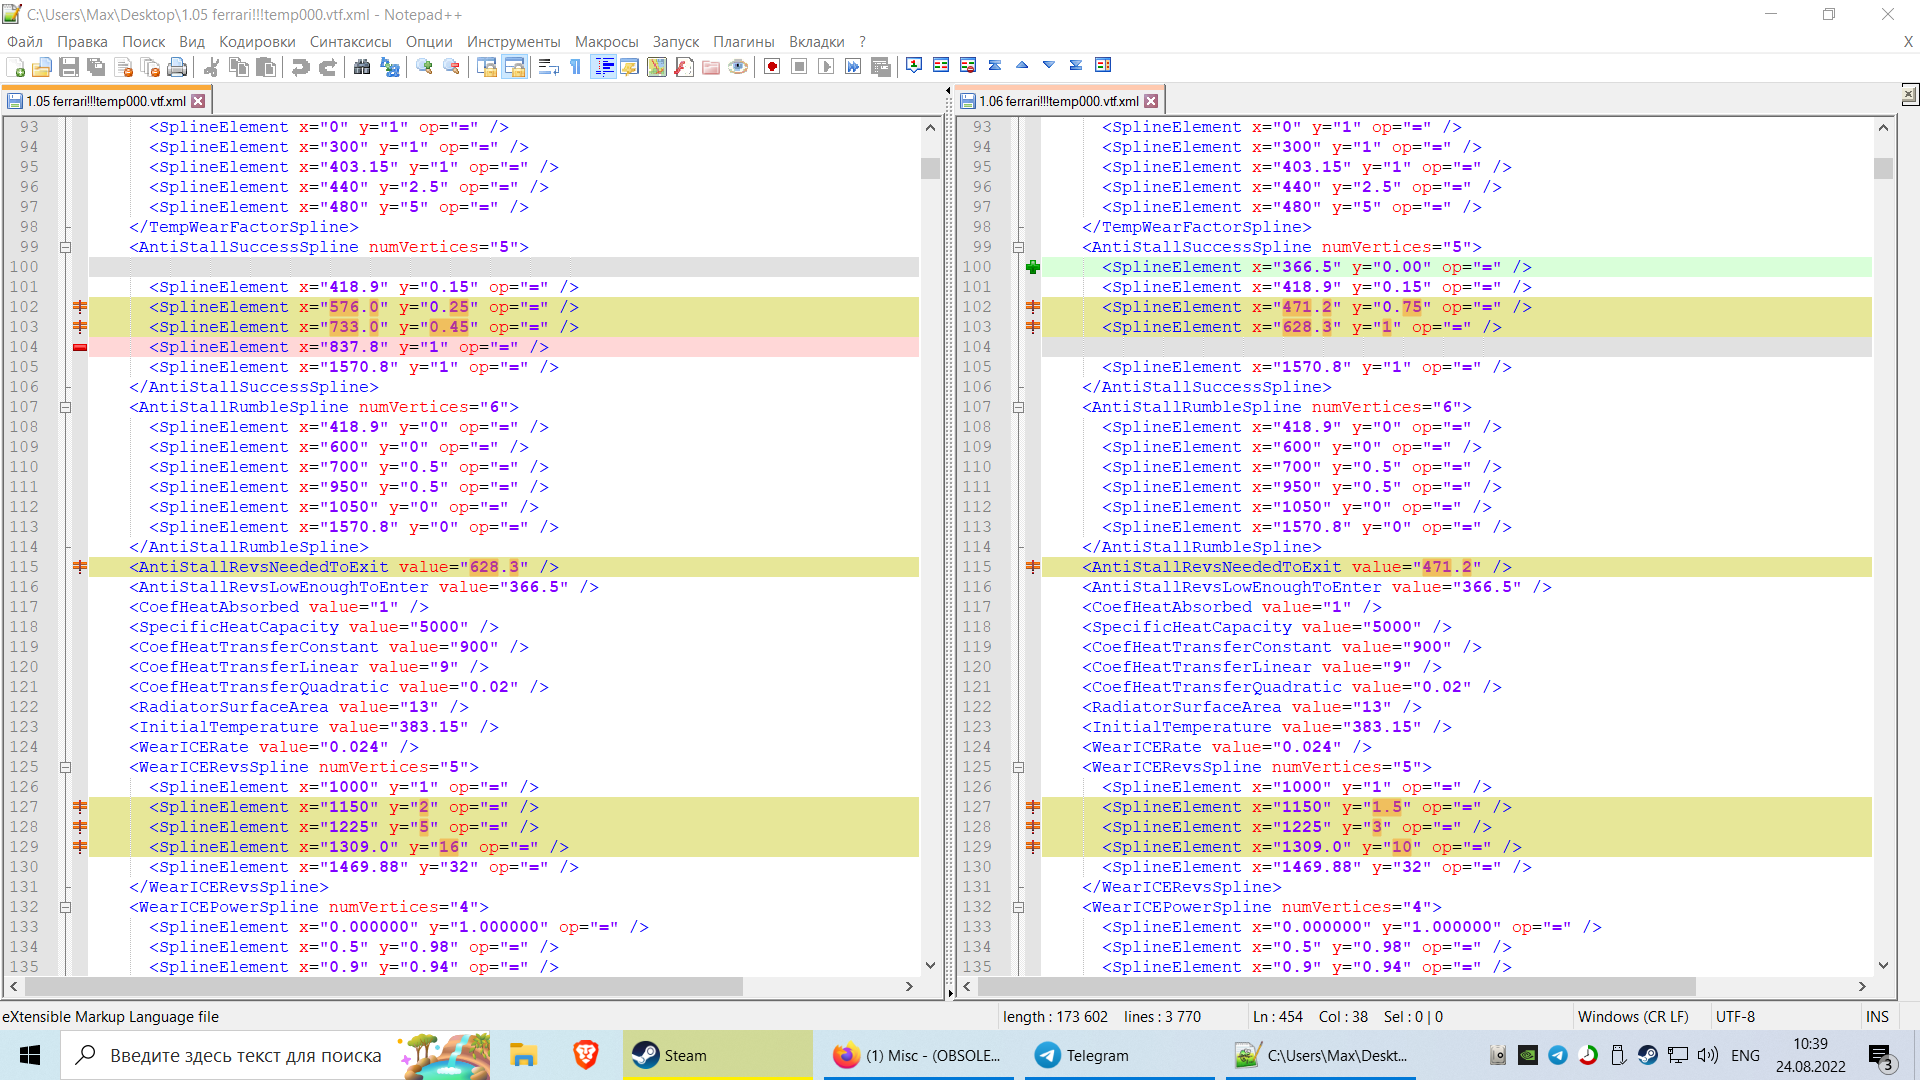1920x1080 pixels.
Task: Collapse WearICEPowerSpline fold in left pane
Action: point(65,907)
